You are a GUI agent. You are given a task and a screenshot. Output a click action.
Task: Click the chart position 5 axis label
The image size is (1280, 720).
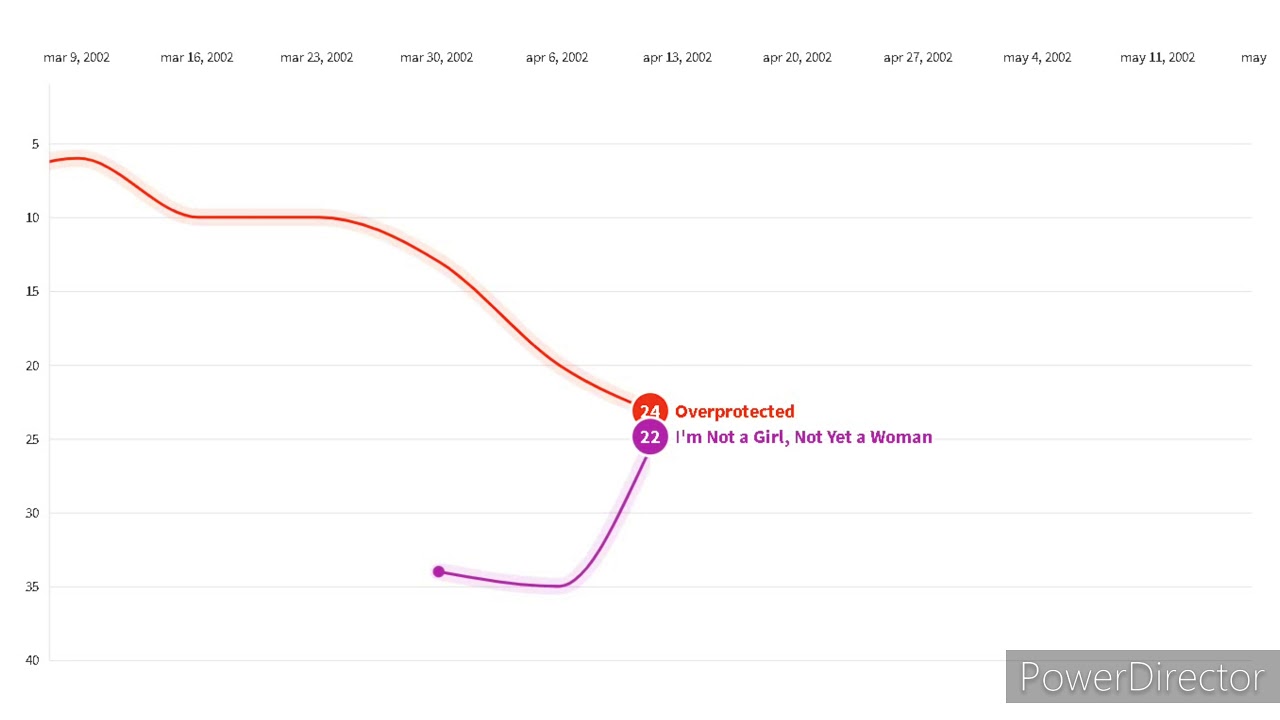click(x=35, y=144)
